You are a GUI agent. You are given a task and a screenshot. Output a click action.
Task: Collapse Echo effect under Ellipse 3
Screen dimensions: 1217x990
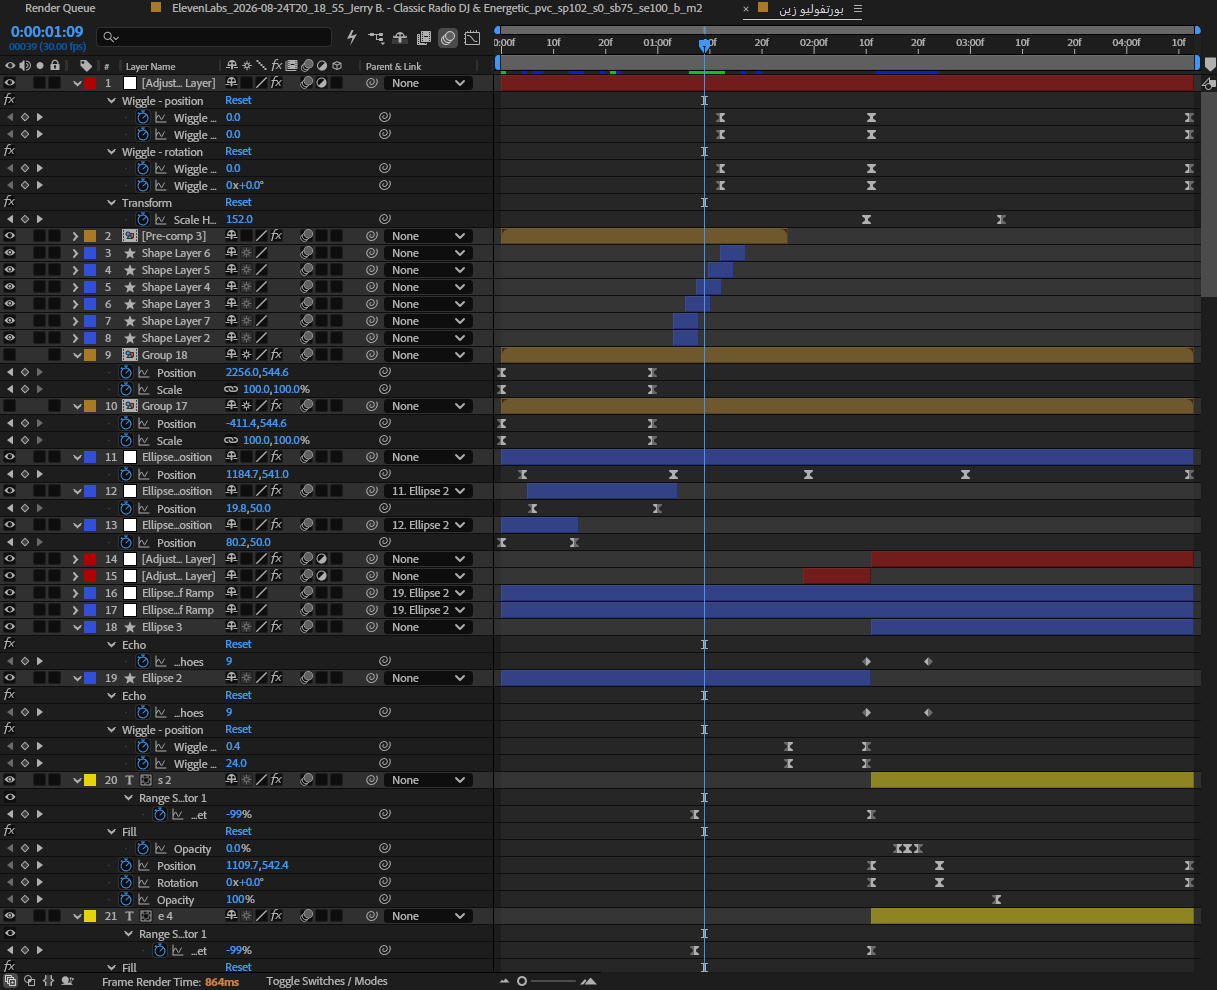coord(112,644)
